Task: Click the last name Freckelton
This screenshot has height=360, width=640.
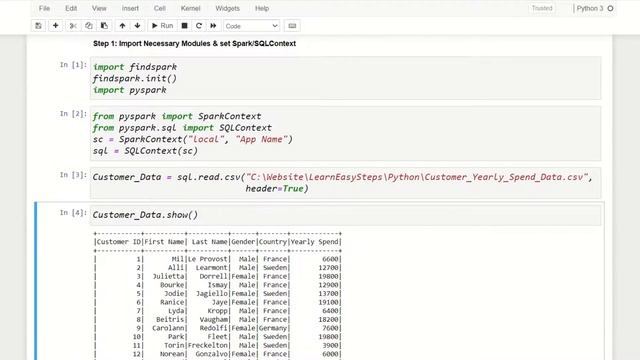Action: [x=207, y=345]
